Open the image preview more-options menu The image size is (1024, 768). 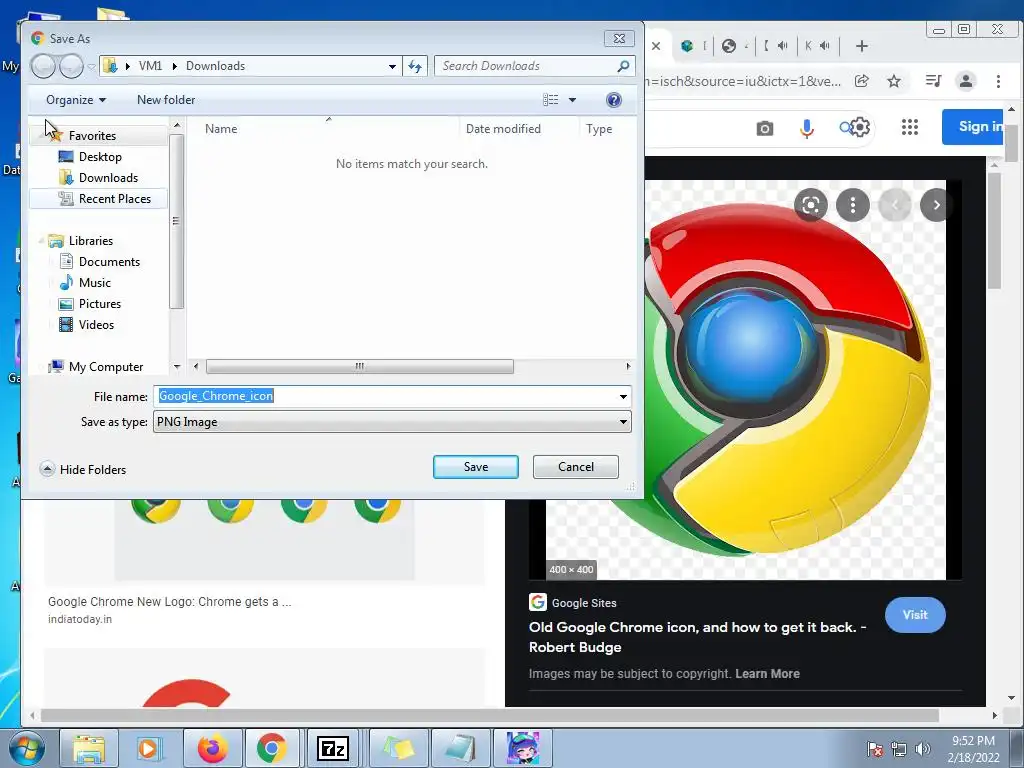pyautogui.click(x=852, y=205)
